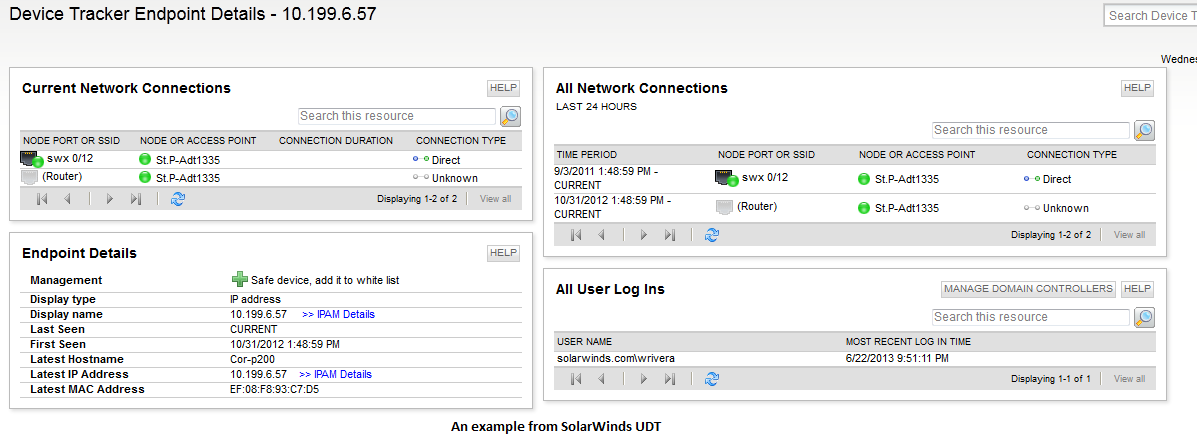Click MANAGE DOMAIN CONTROLLERS button
This screenshot has width=1197, height=448.
[1028, 289]
